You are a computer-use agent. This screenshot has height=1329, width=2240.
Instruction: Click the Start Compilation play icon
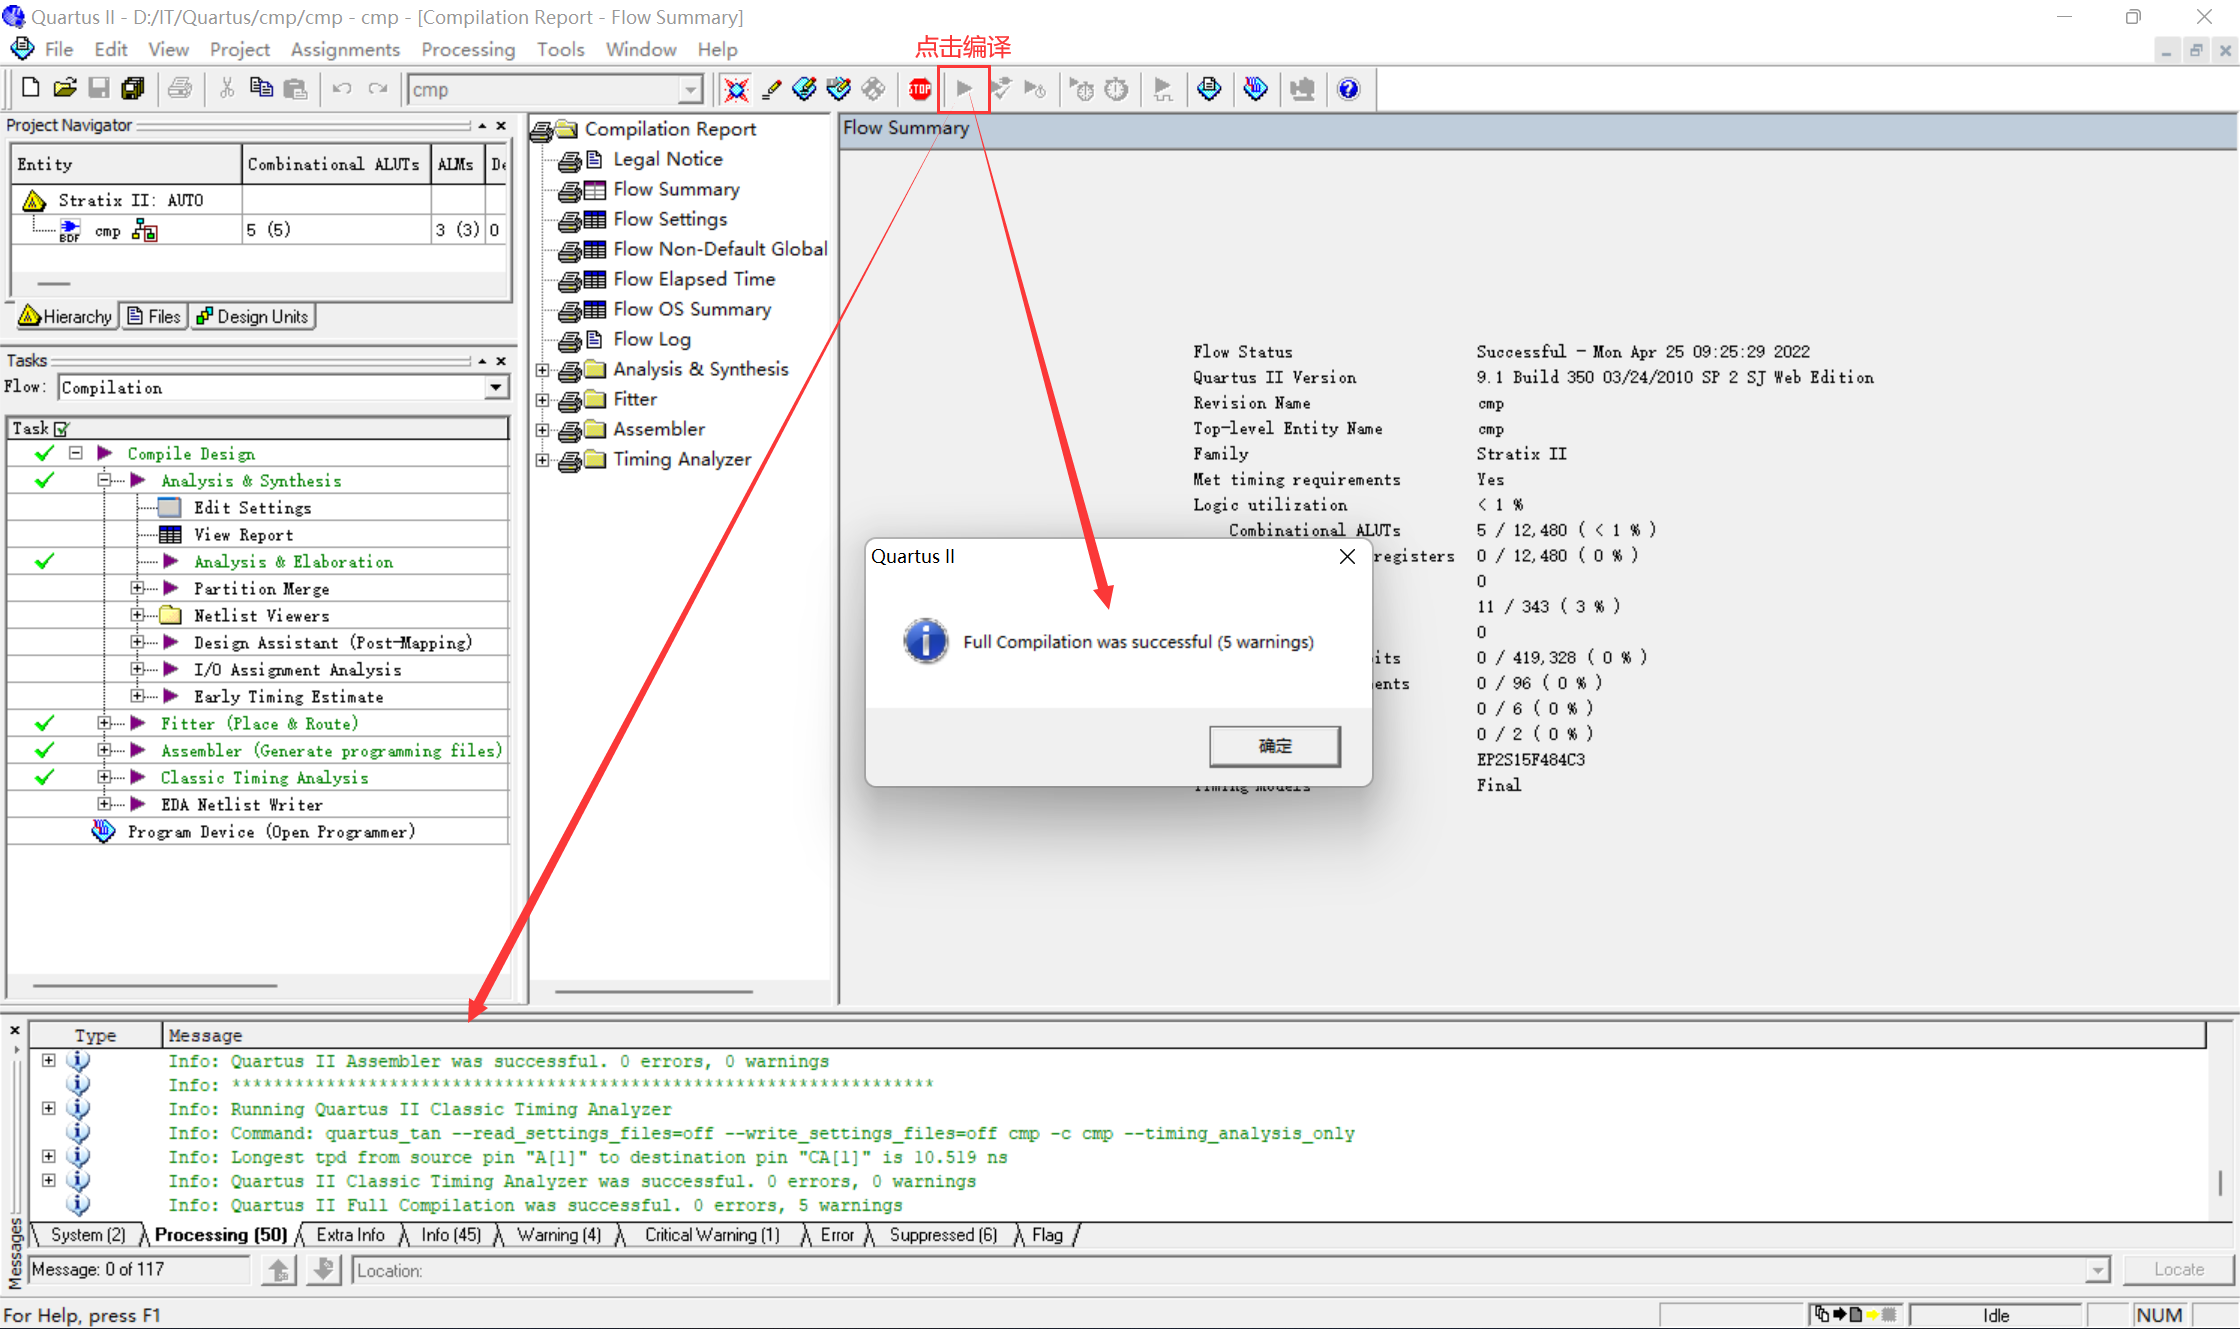click(x=964, y=89)
